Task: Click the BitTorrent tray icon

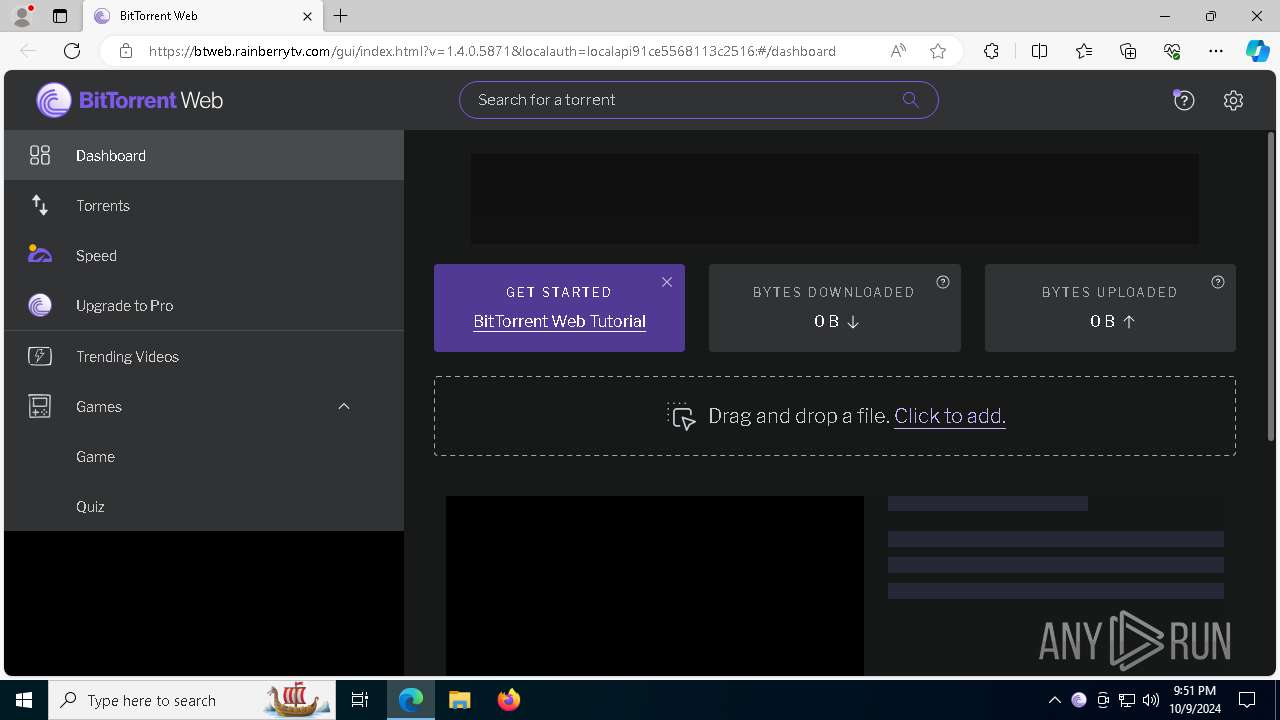Action: (x=1079, y=700)
